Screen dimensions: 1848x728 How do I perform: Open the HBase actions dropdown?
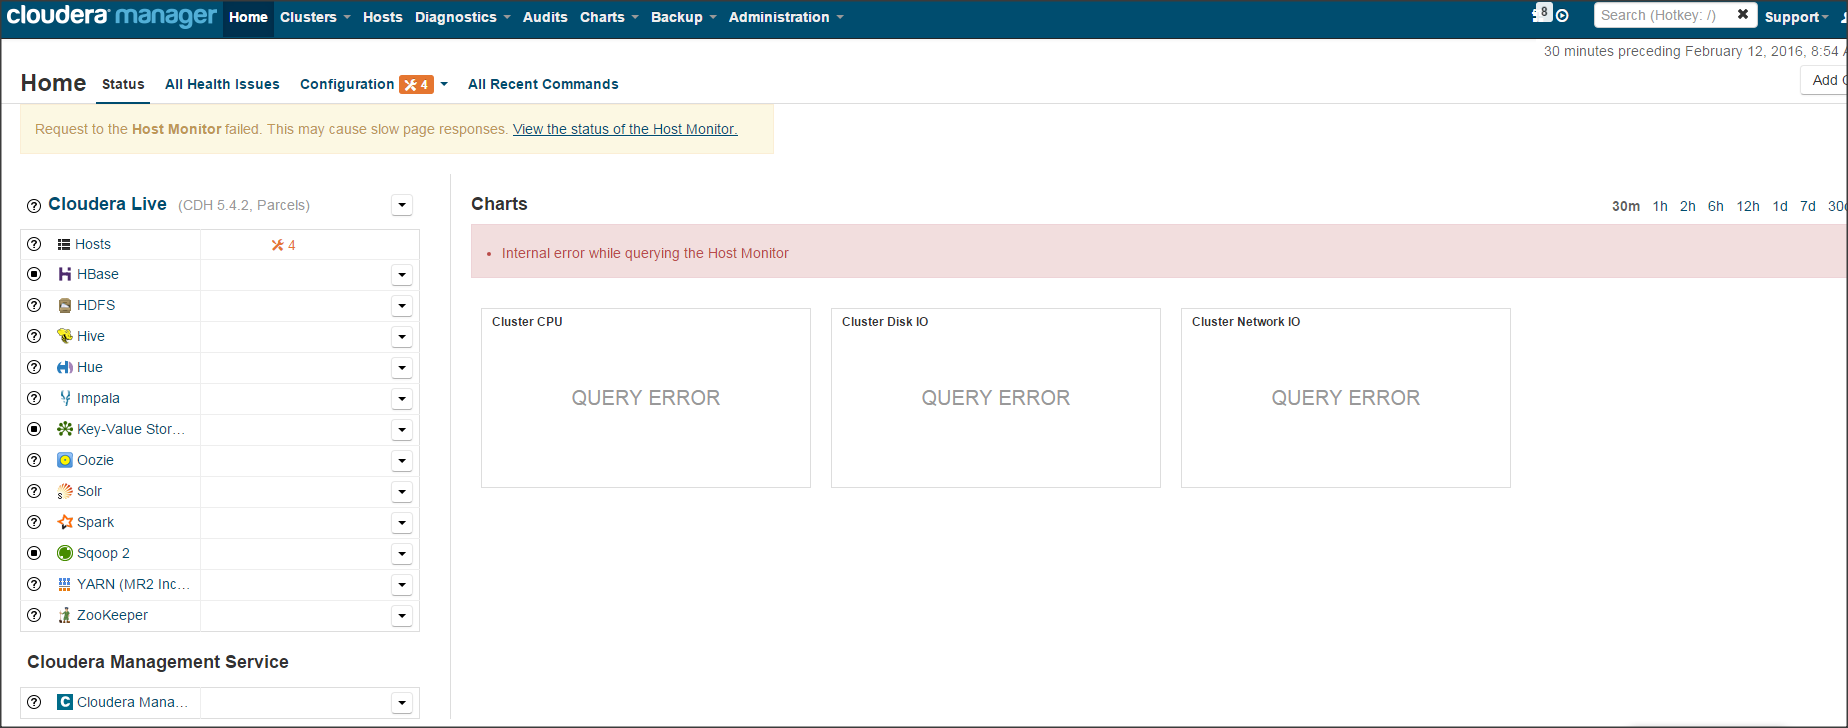tap(402, 275)
